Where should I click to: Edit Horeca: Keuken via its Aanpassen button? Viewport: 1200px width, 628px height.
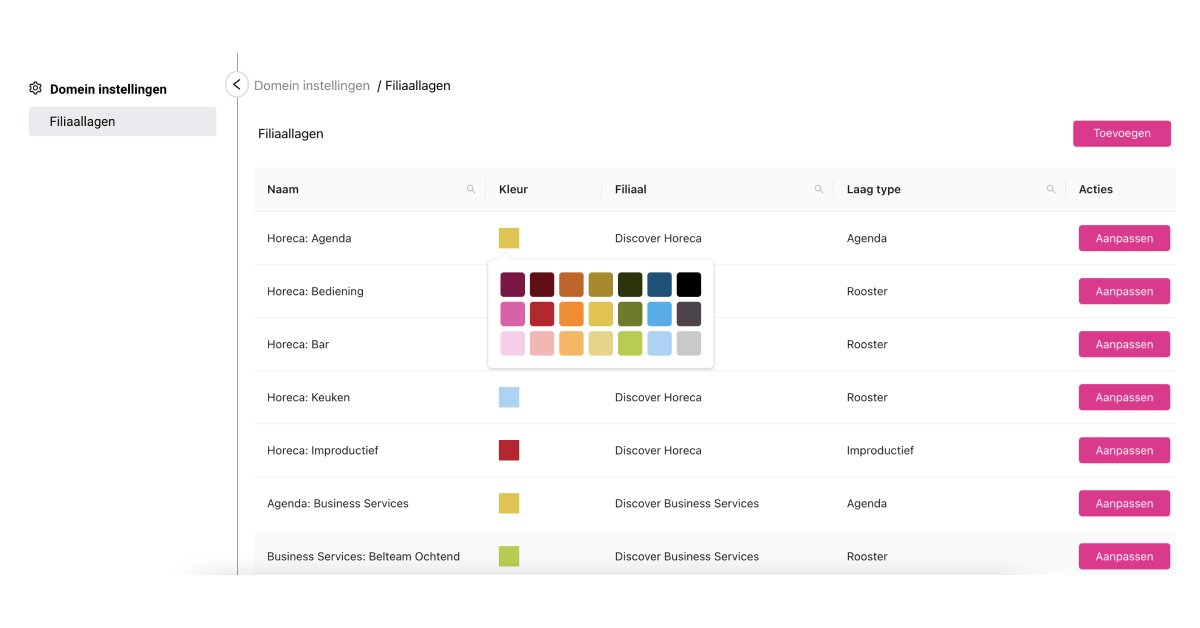(1124, 397)
